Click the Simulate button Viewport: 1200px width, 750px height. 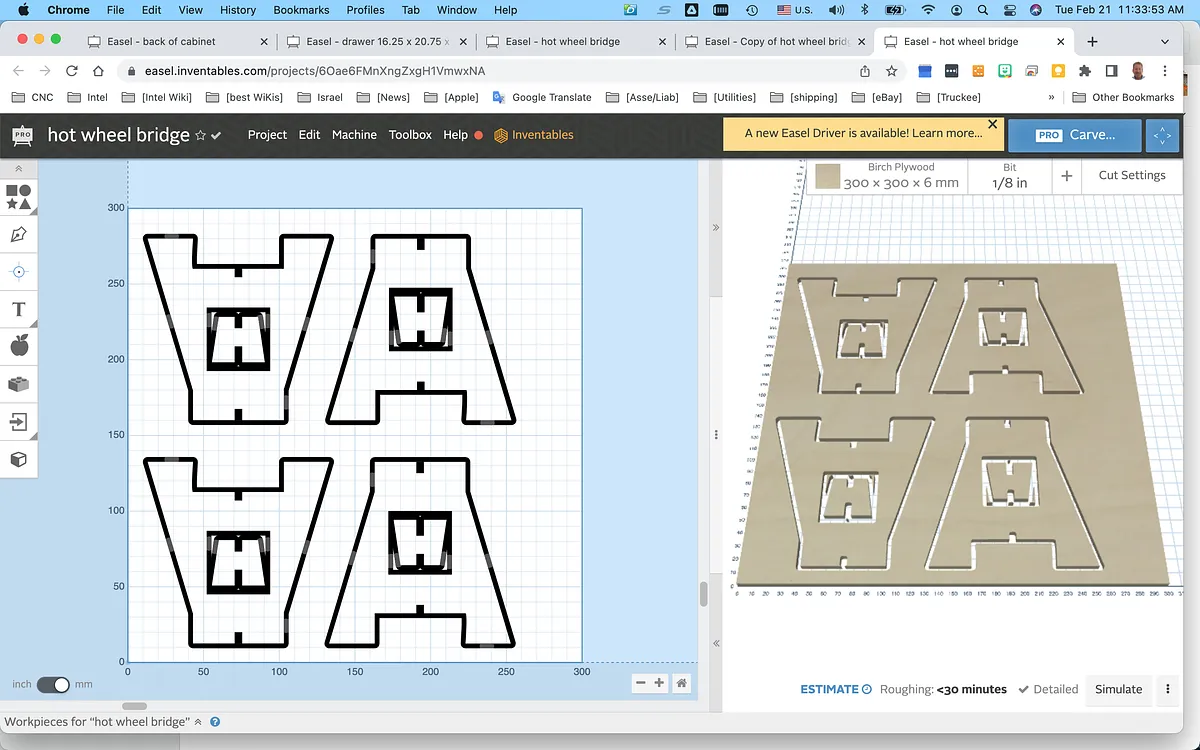pyautogui.click(x=1118, y=689)
